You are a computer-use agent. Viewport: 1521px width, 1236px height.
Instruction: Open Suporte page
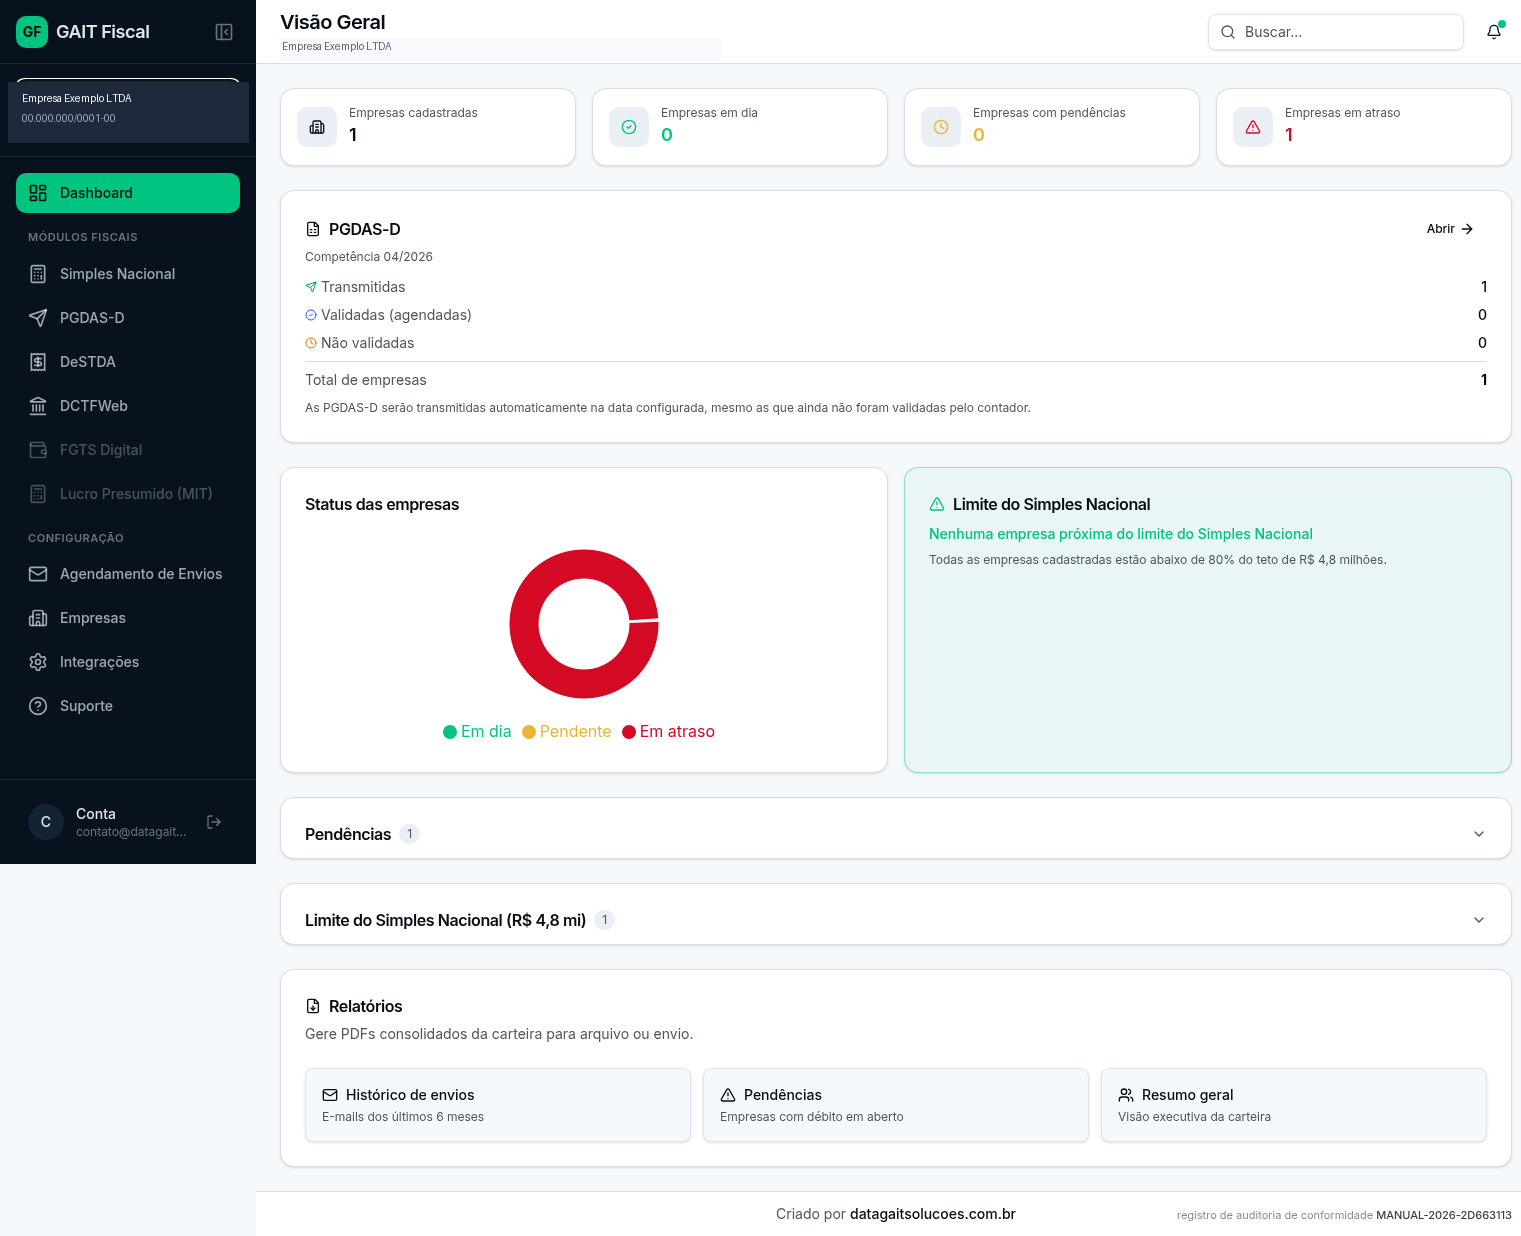[128, 706]
